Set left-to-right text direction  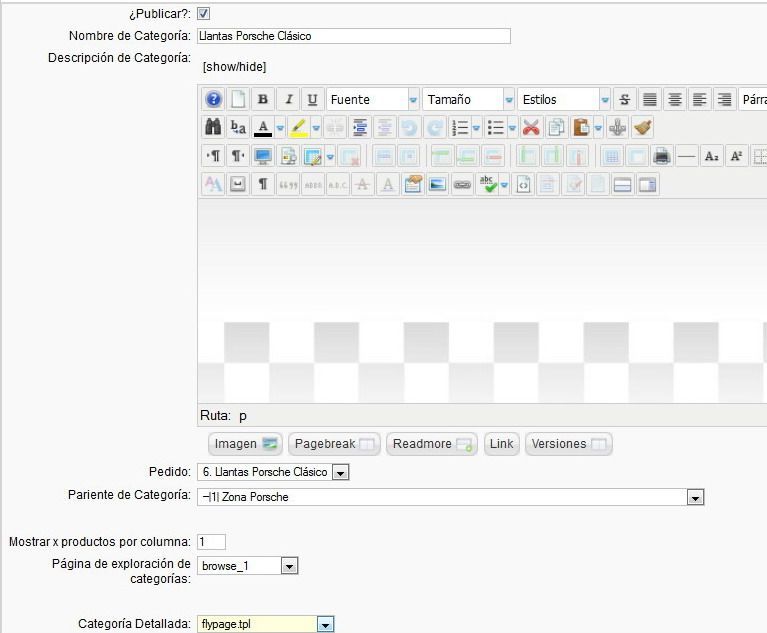213,157
